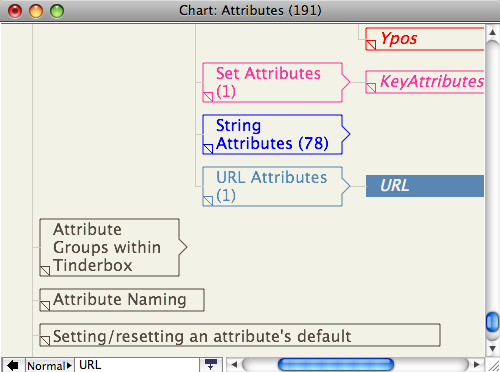This screenshot has height=372, width=500.
Task: Click the back arrow navigation button
Action: tap(13, 365)
